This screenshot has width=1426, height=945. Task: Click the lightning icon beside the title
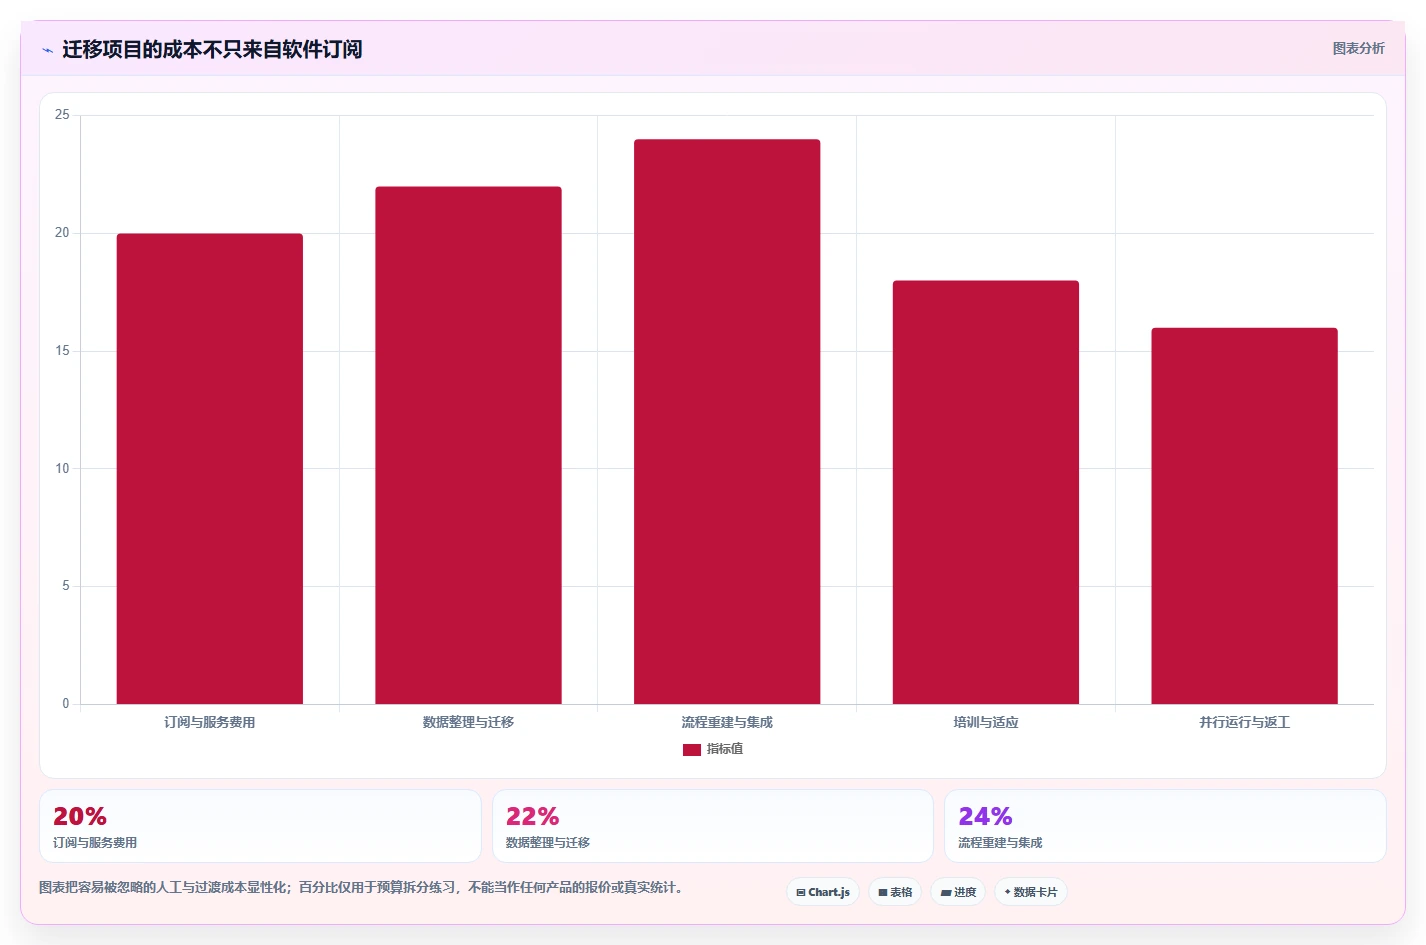pos(47,50)
